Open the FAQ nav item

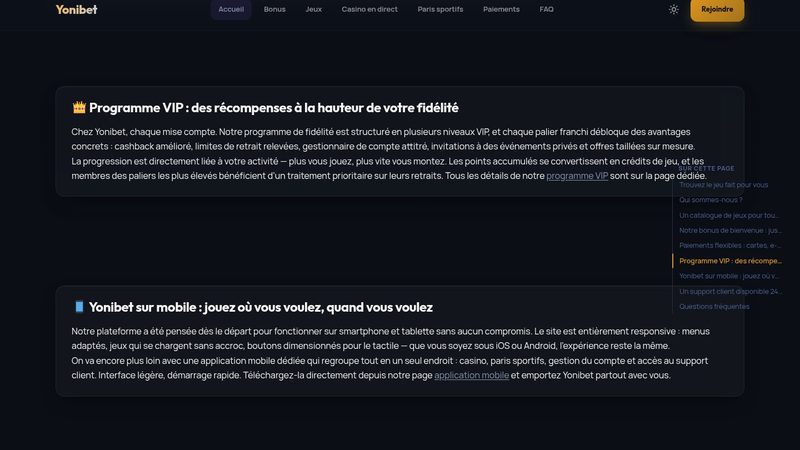point(546,9)
